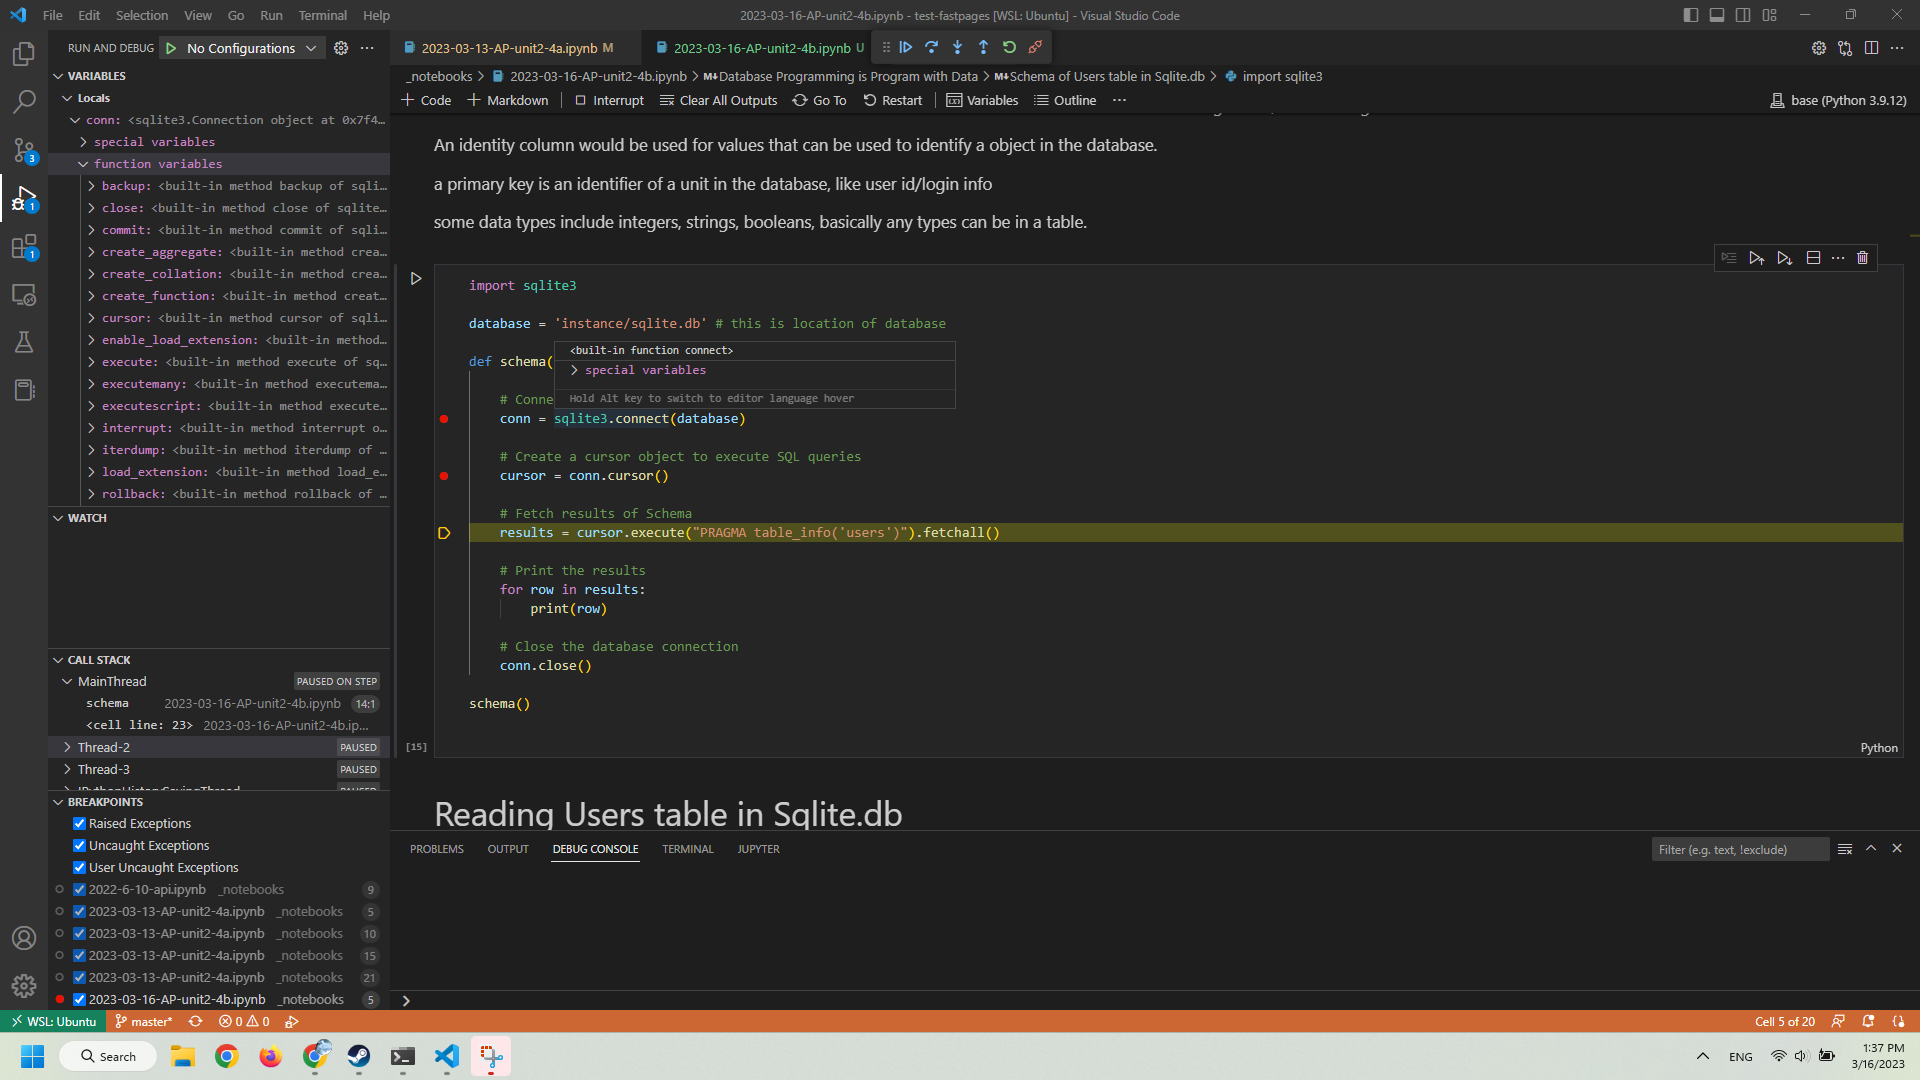
Task: Open the Explorer view in activity bar
Action: 24,54
